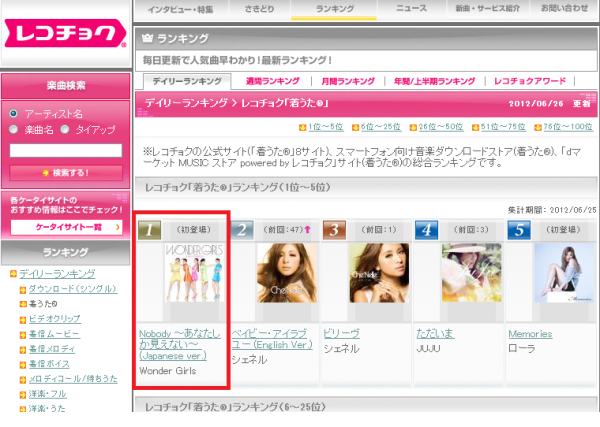Image resolution: width=600 pixels, height=427 pixels.
Task: Click the 検索する! button
Action: click(66, 173)
